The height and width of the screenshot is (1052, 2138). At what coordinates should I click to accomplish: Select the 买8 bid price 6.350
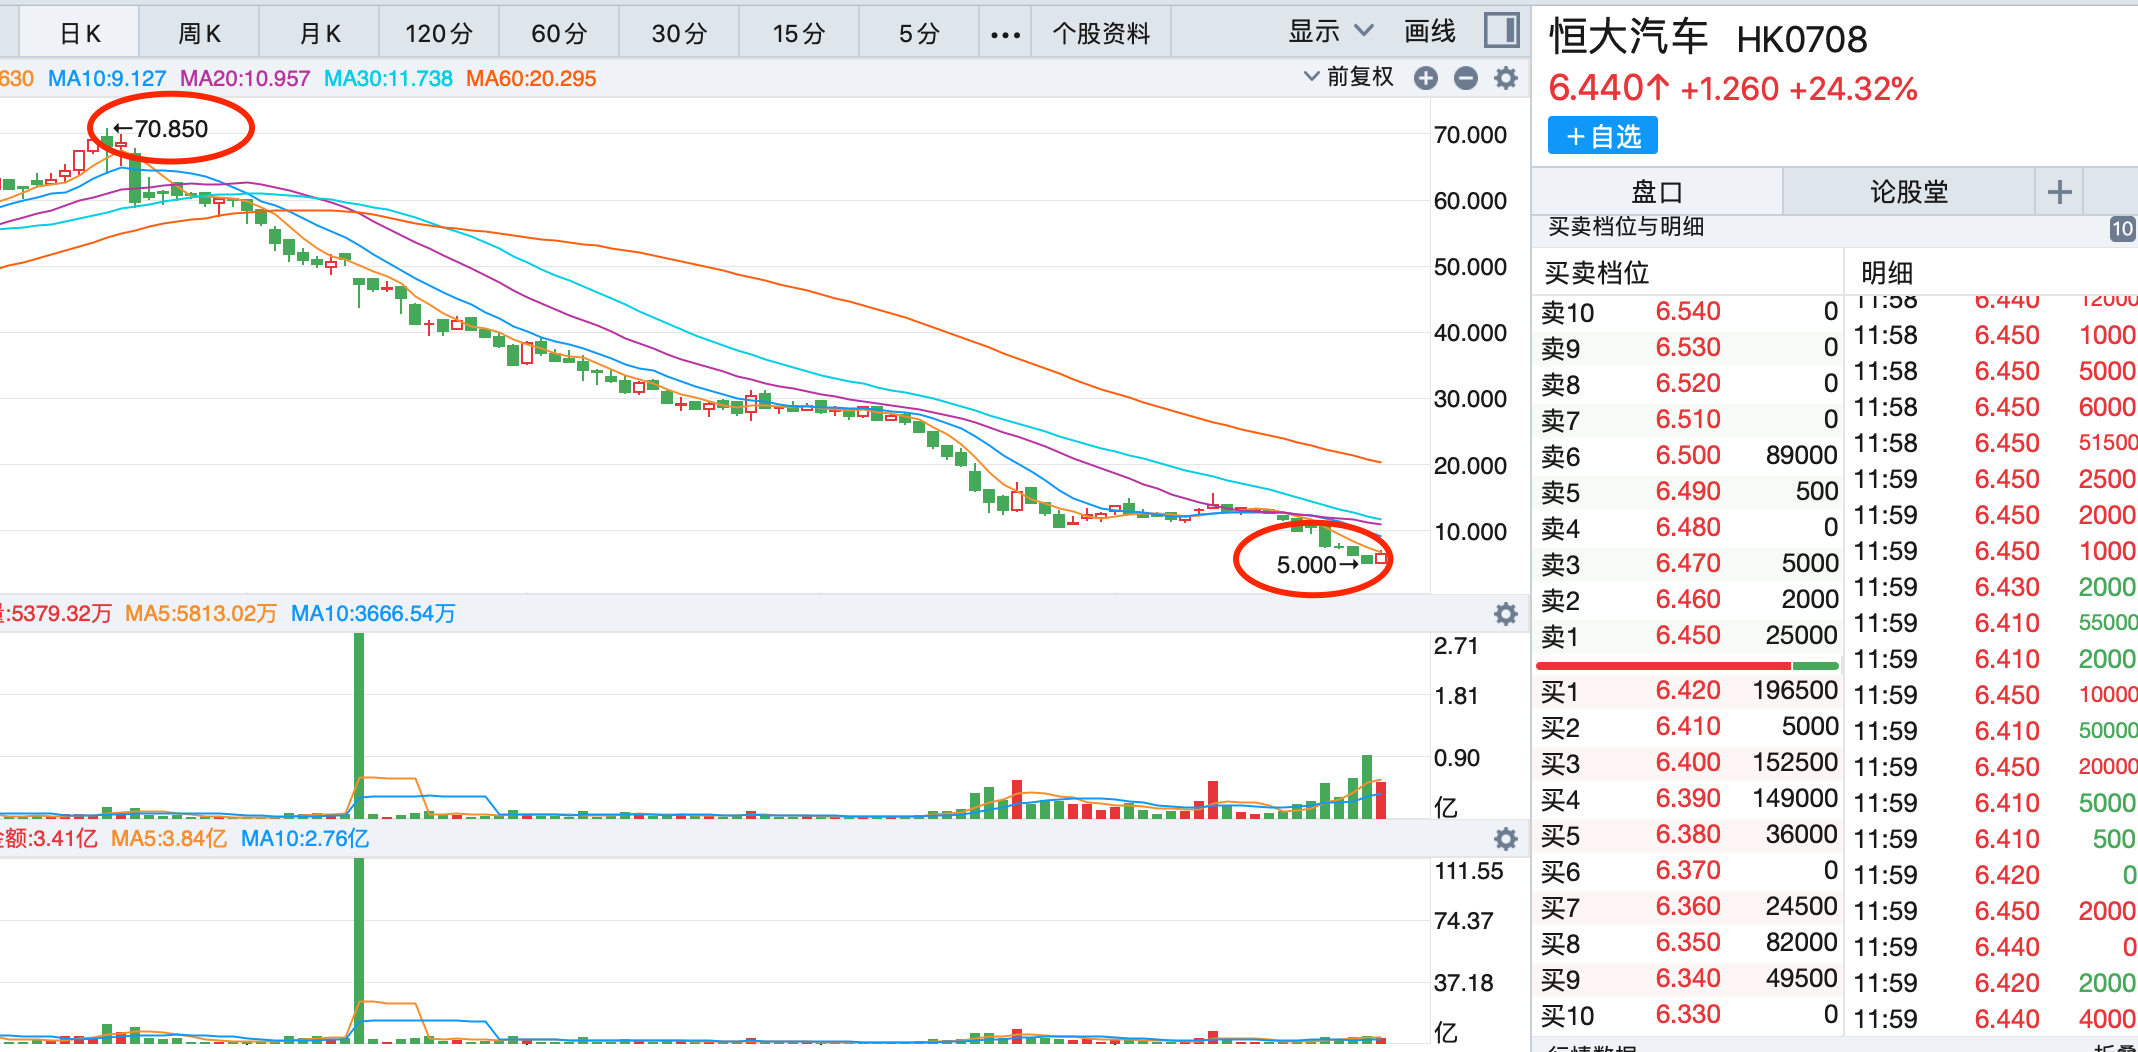tap(1688, 942)
